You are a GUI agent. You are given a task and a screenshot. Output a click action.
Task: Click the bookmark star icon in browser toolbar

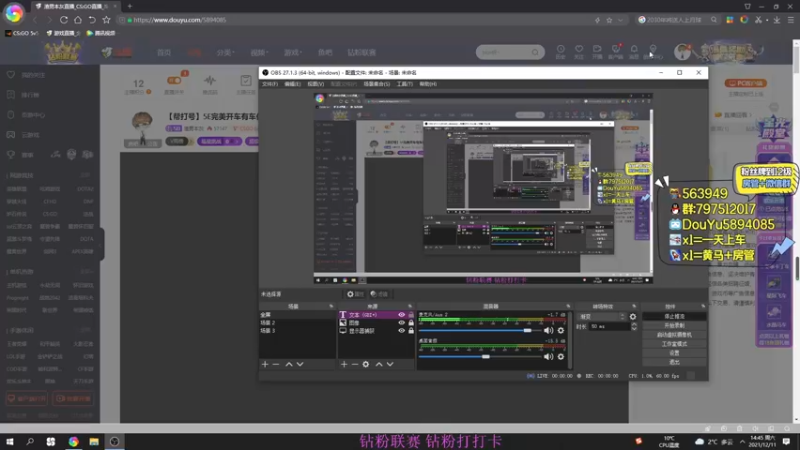tap(106, 20)
